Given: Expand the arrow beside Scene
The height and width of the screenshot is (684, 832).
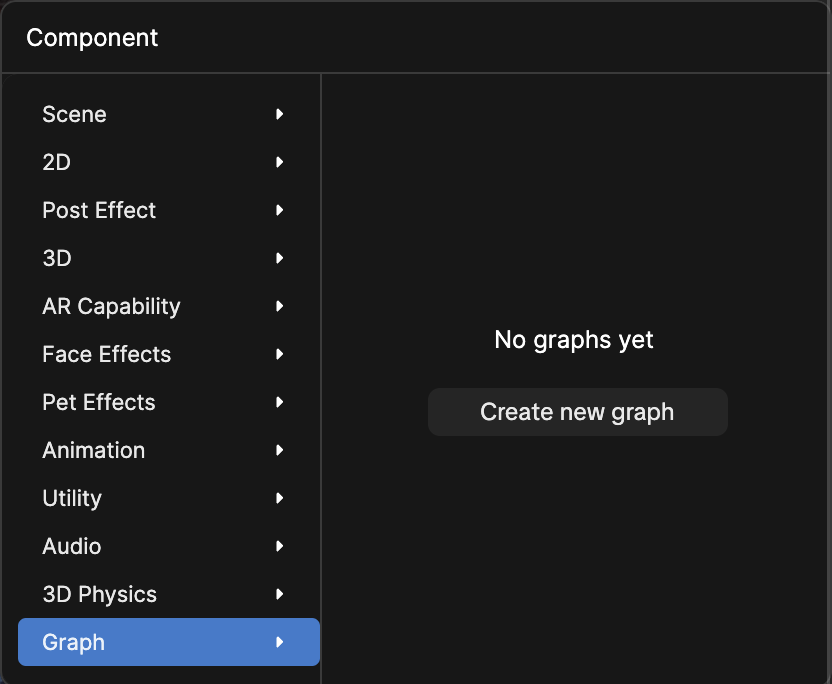Looking at the screenshot, I should click(280, 114).
